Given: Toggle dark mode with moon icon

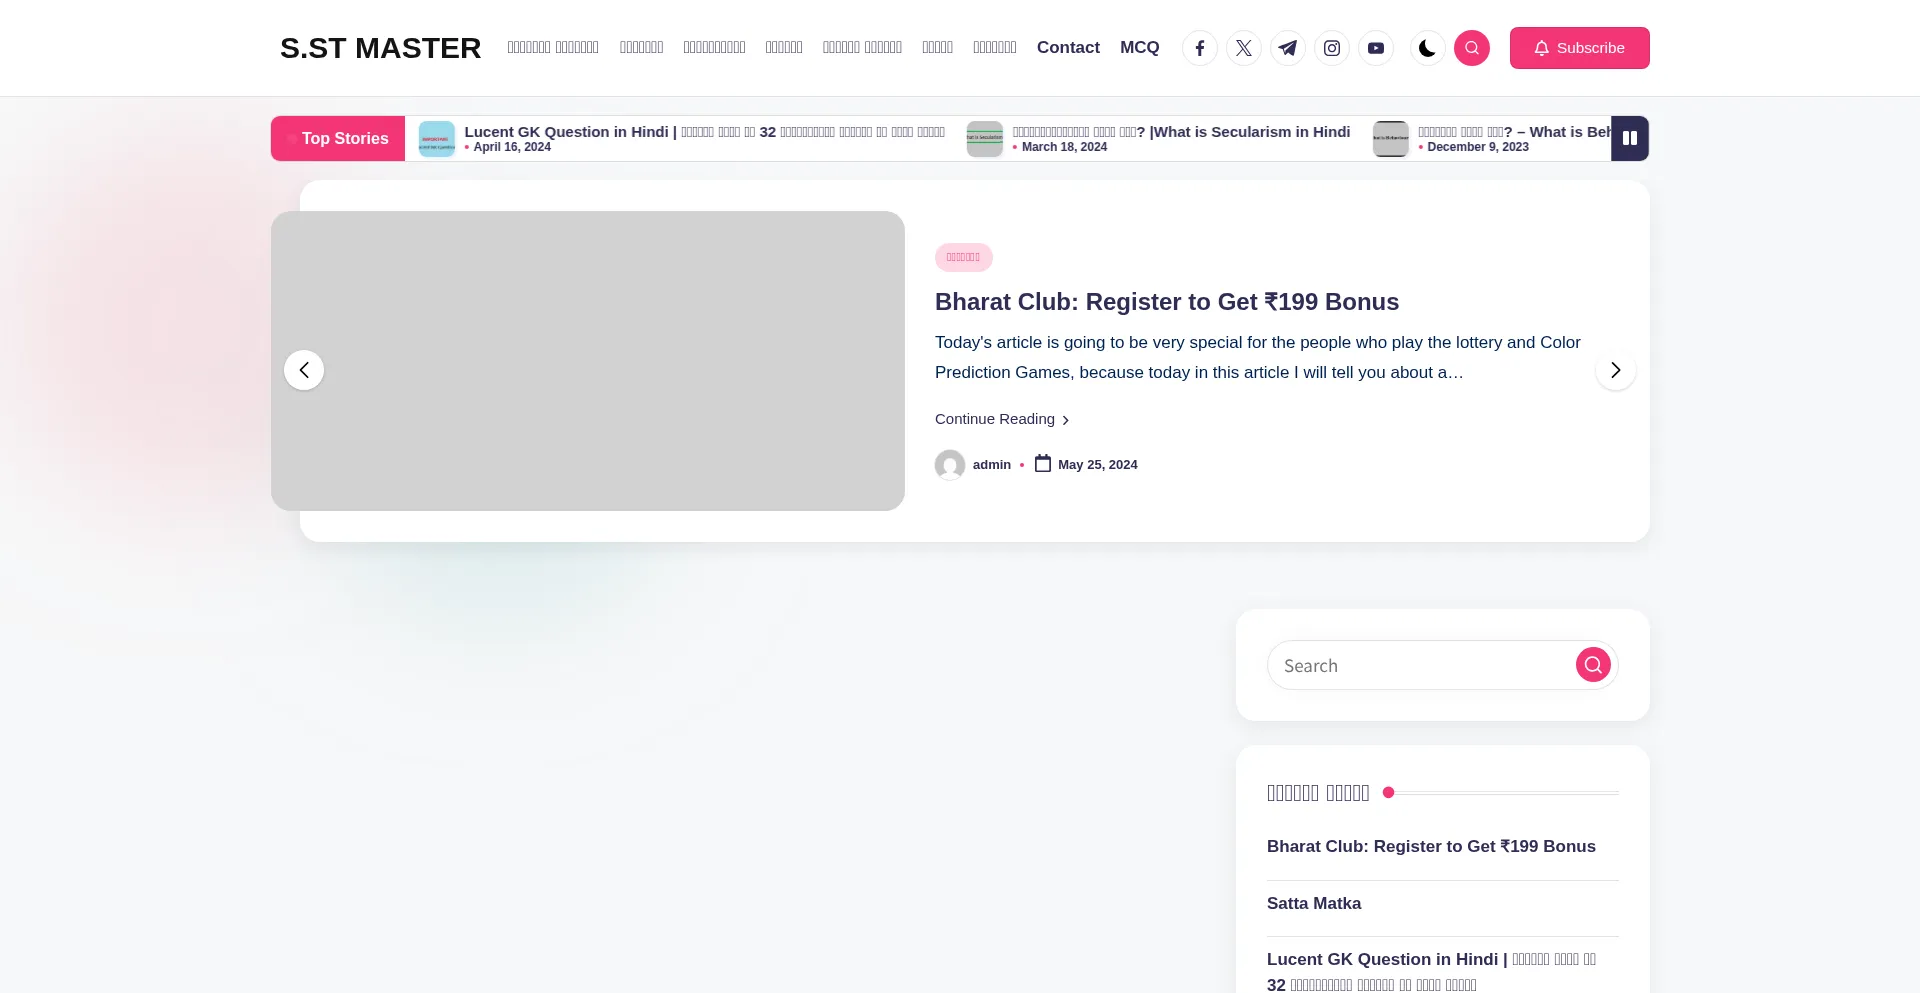Looking at the screenshot, I should (1428, 48).
